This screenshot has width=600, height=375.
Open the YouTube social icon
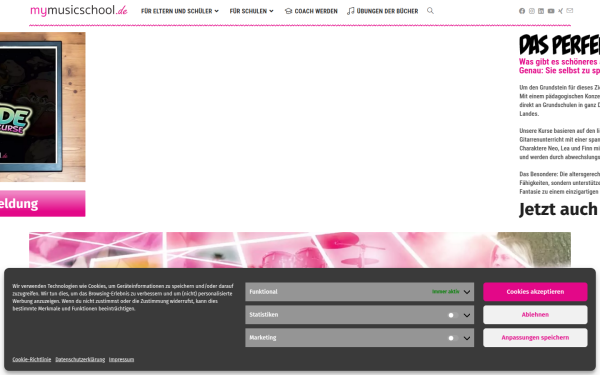coord(551,11)
